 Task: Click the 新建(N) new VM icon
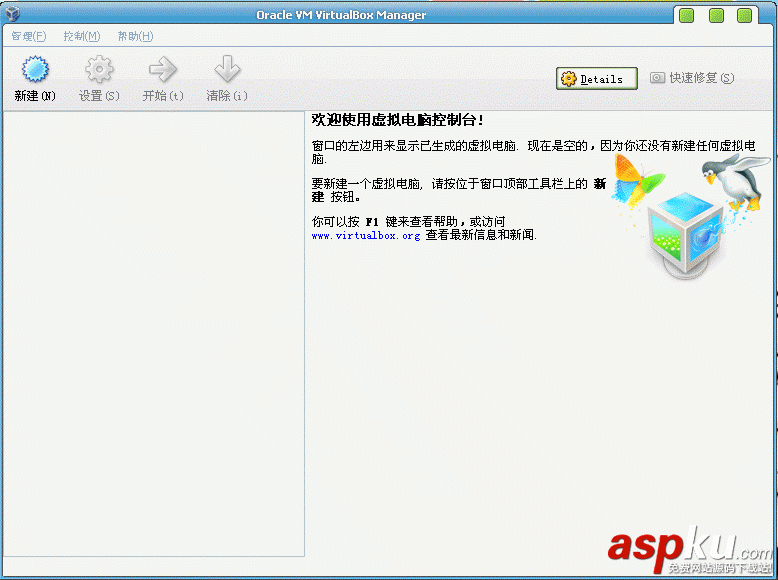pos(35,69)
